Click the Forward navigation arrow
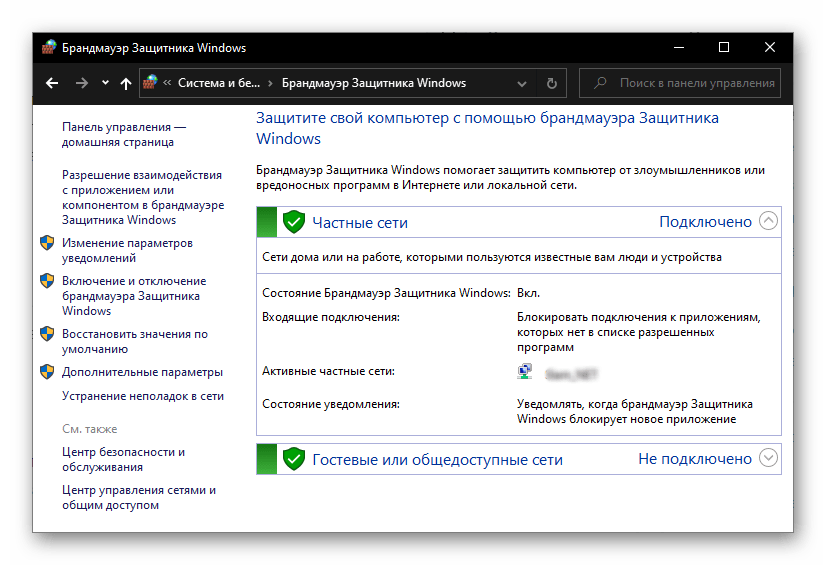The image size is (826, 565). (x=82, y=83)
